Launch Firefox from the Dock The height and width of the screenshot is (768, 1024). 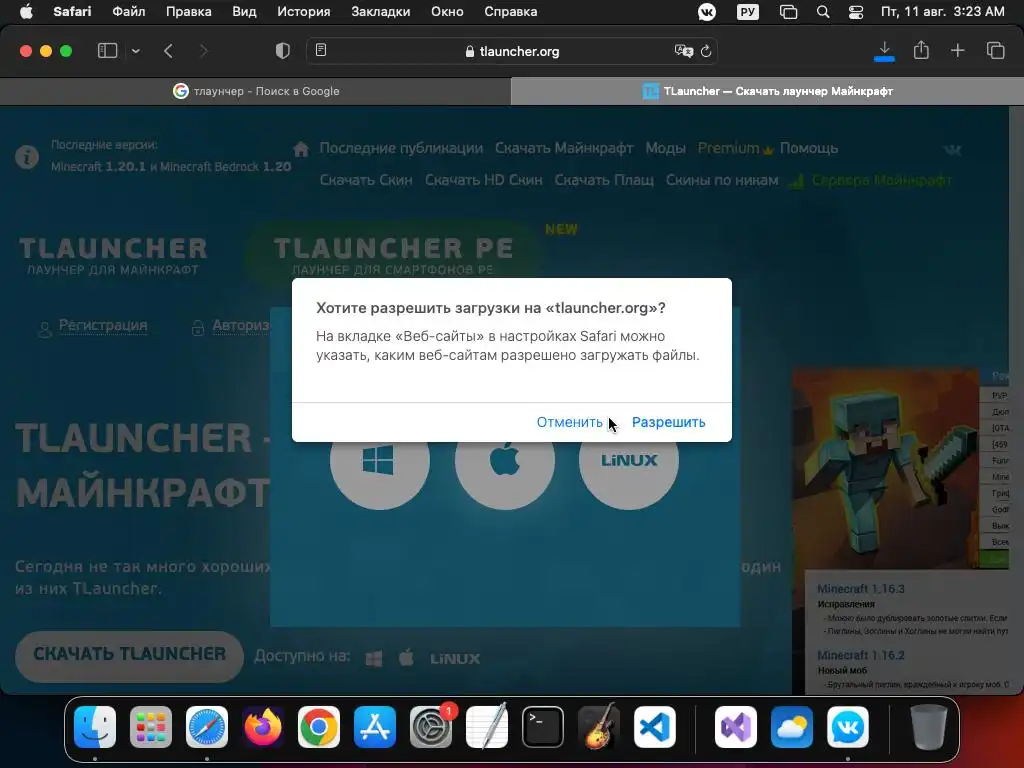coord(263,727)
